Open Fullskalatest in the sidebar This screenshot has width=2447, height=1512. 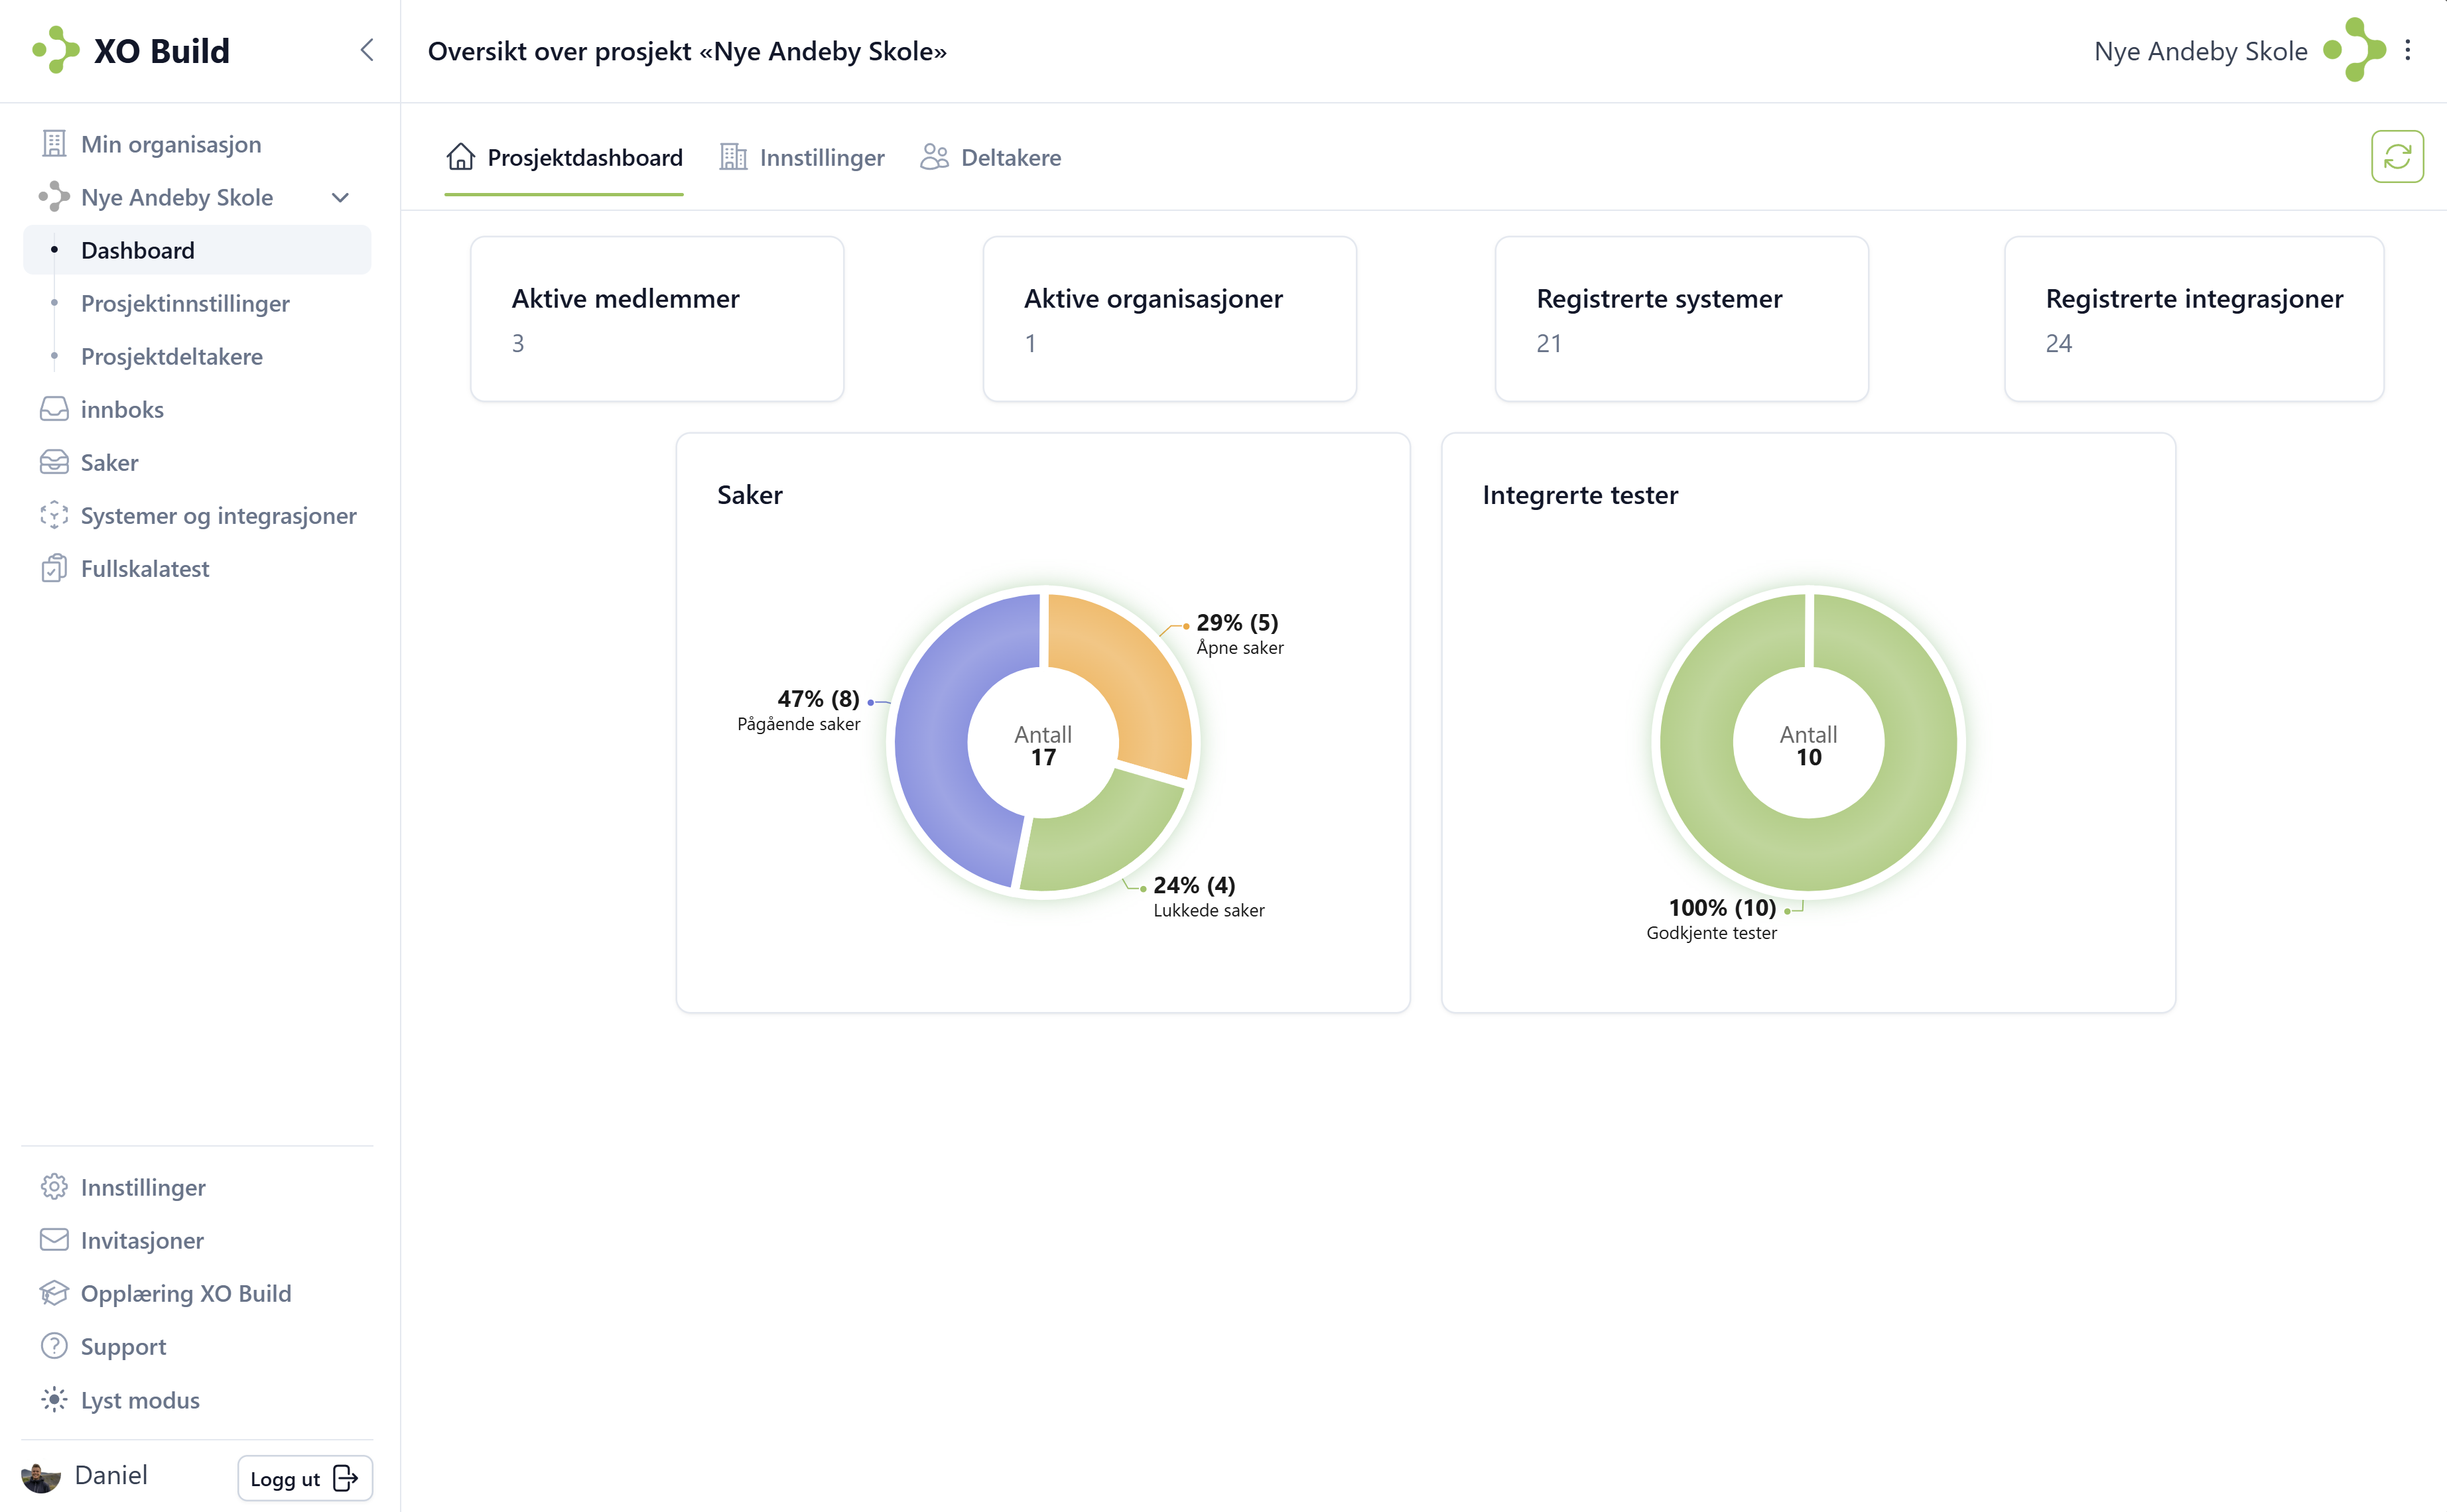pyautogui.click(x=144, y=568)
